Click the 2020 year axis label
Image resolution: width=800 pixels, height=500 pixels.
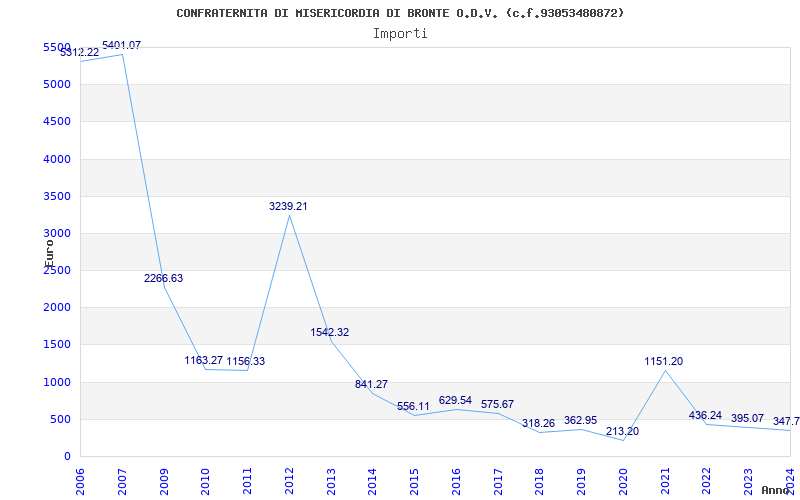623,481
